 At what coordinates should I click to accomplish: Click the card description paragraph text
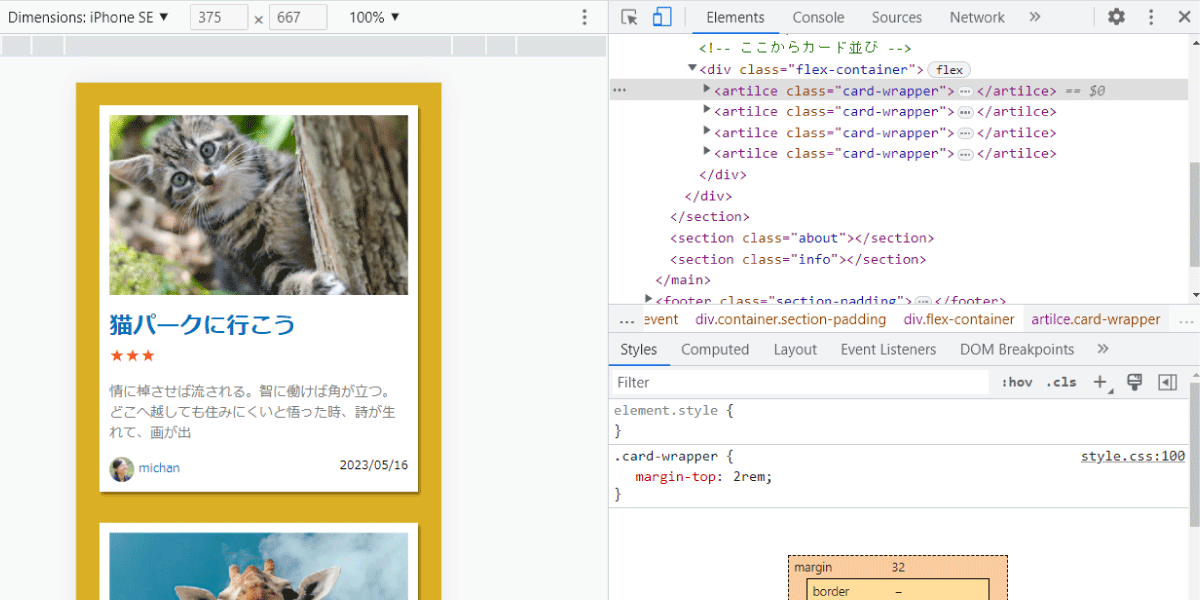[252, 411]
